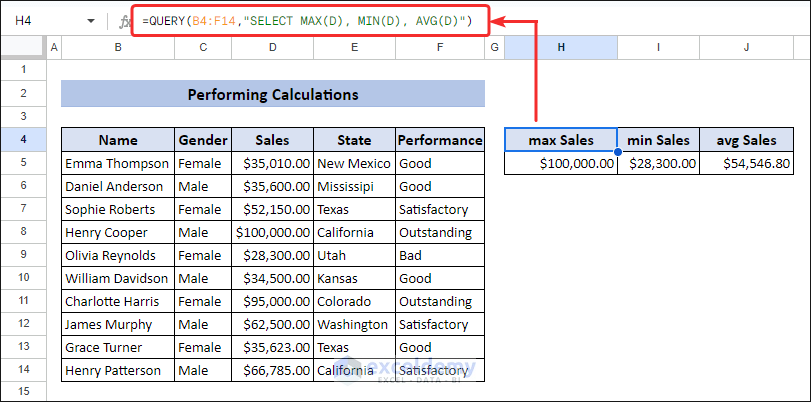Screen dimensions: 811x402
Task: Click the Performance column header cell
Action: (x=439, y=140)
